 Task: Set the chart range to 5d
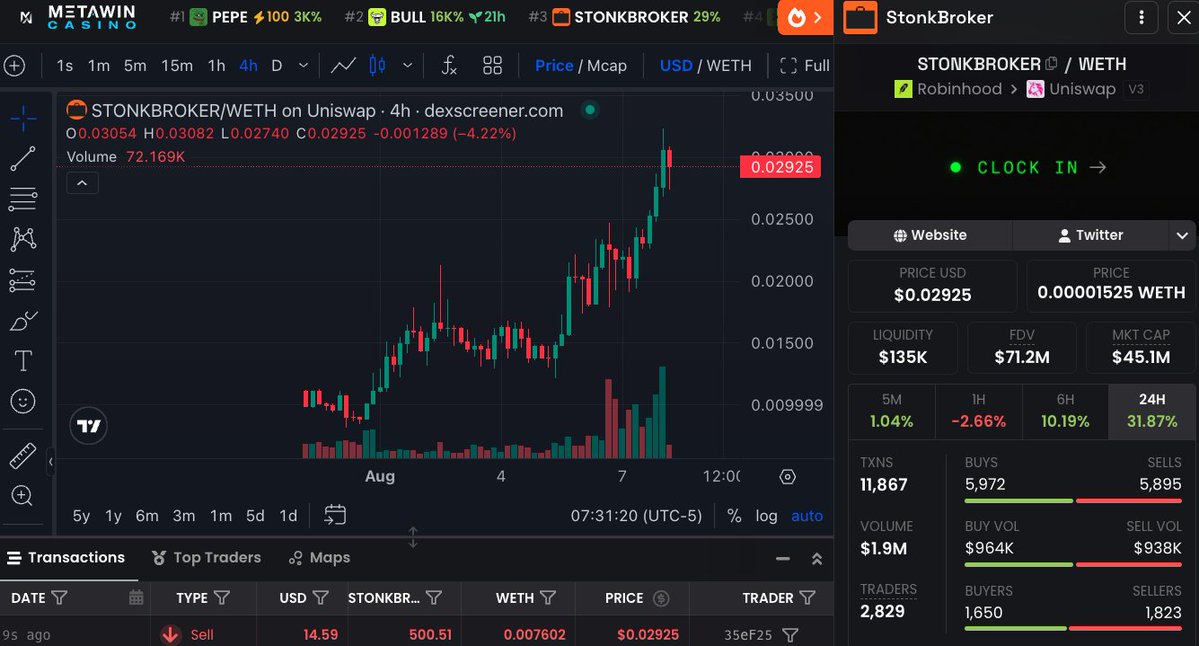pos(255,516)
